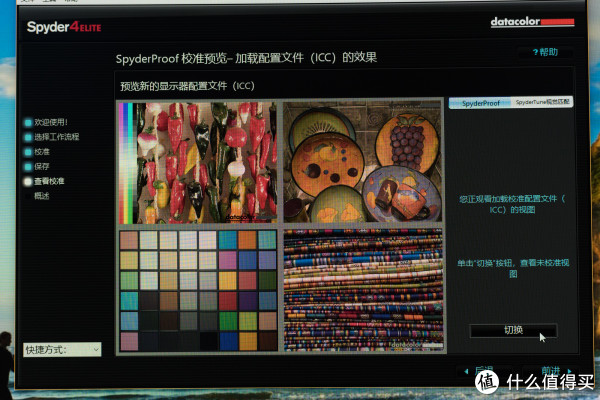Click the 欢迎使用 step indicator
This screenshot has height=400, width=600.
point(27,122)
